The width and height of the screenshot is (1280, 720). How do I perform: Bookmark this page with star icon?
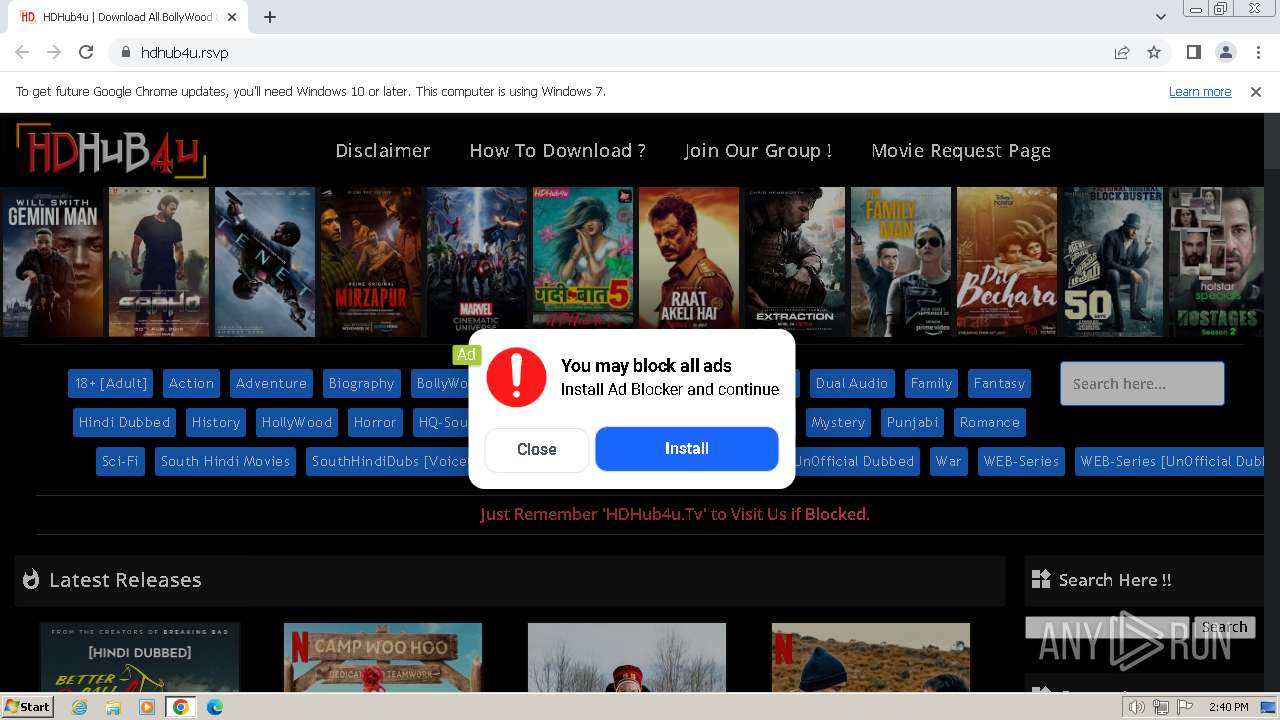[1154, 52]
